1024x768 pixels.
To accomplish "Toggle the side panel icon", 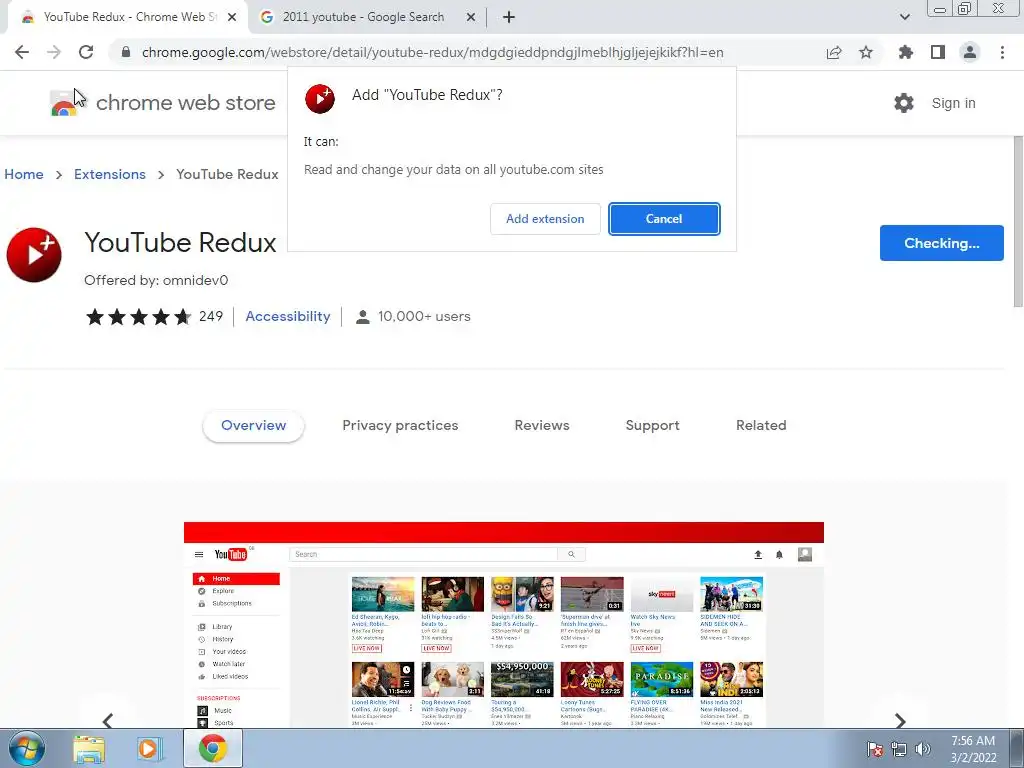I will coord(938,52).
